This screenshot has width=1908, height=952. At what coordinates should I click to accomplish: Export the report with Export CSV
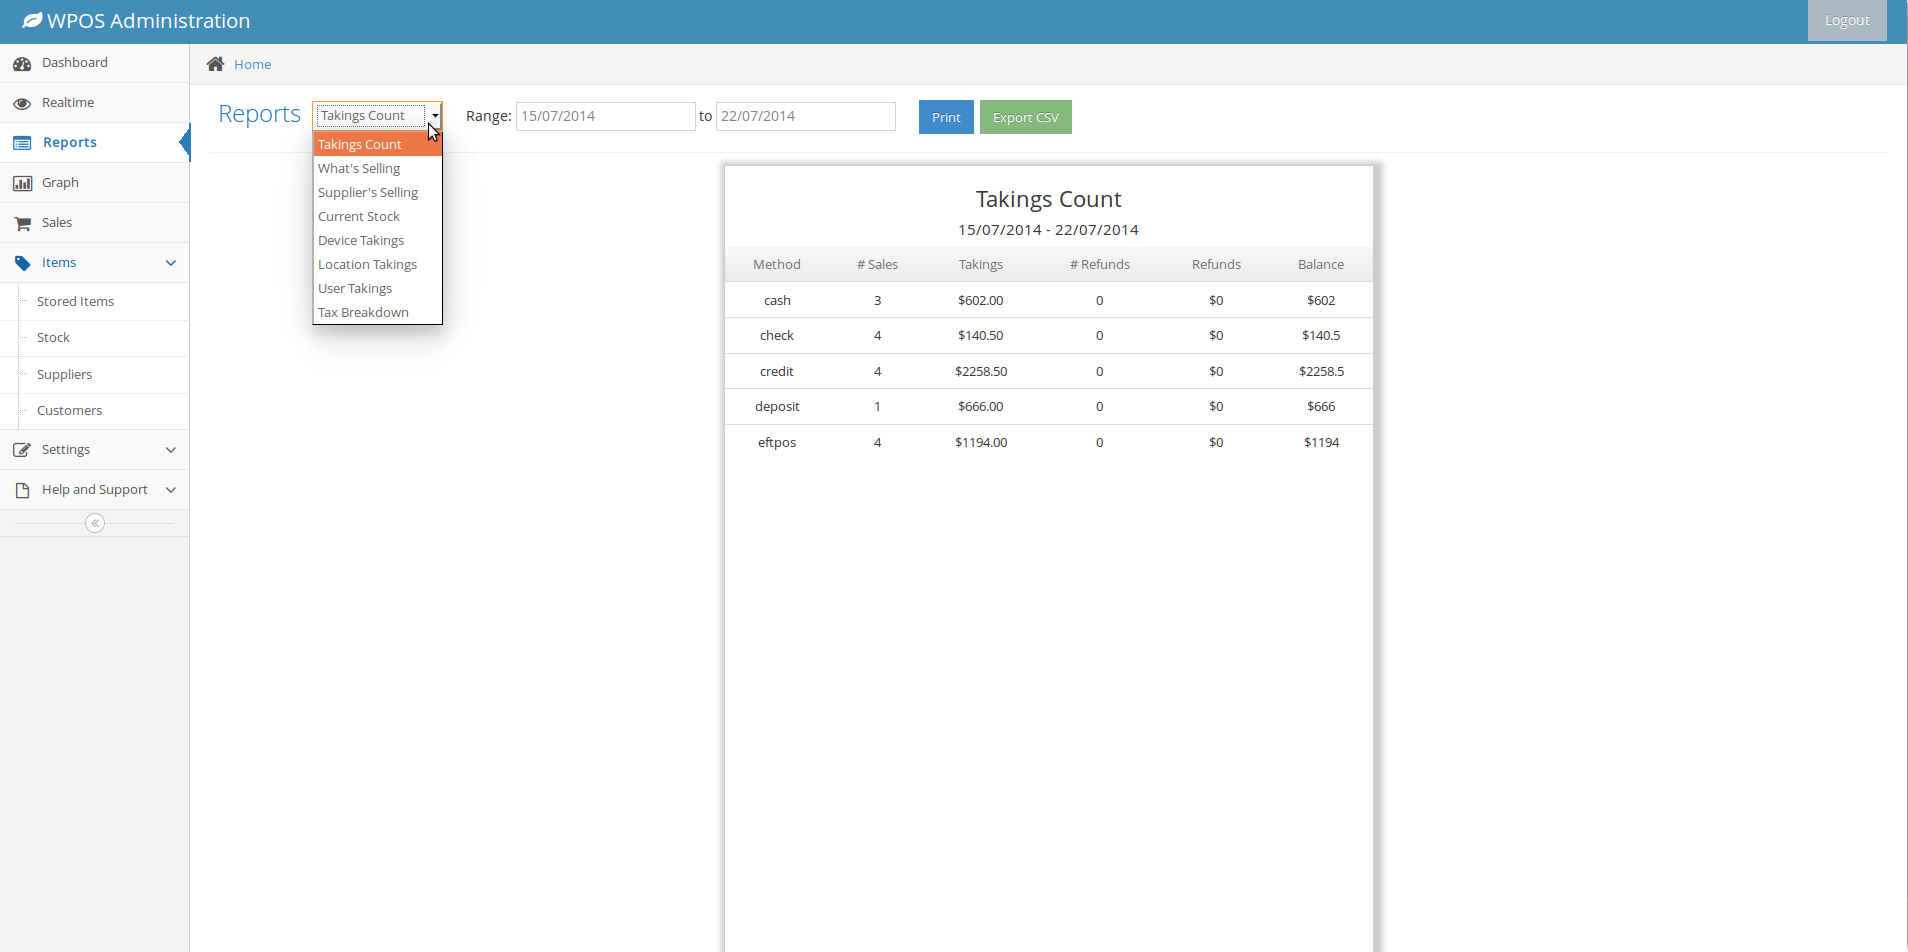[1025, 117]
